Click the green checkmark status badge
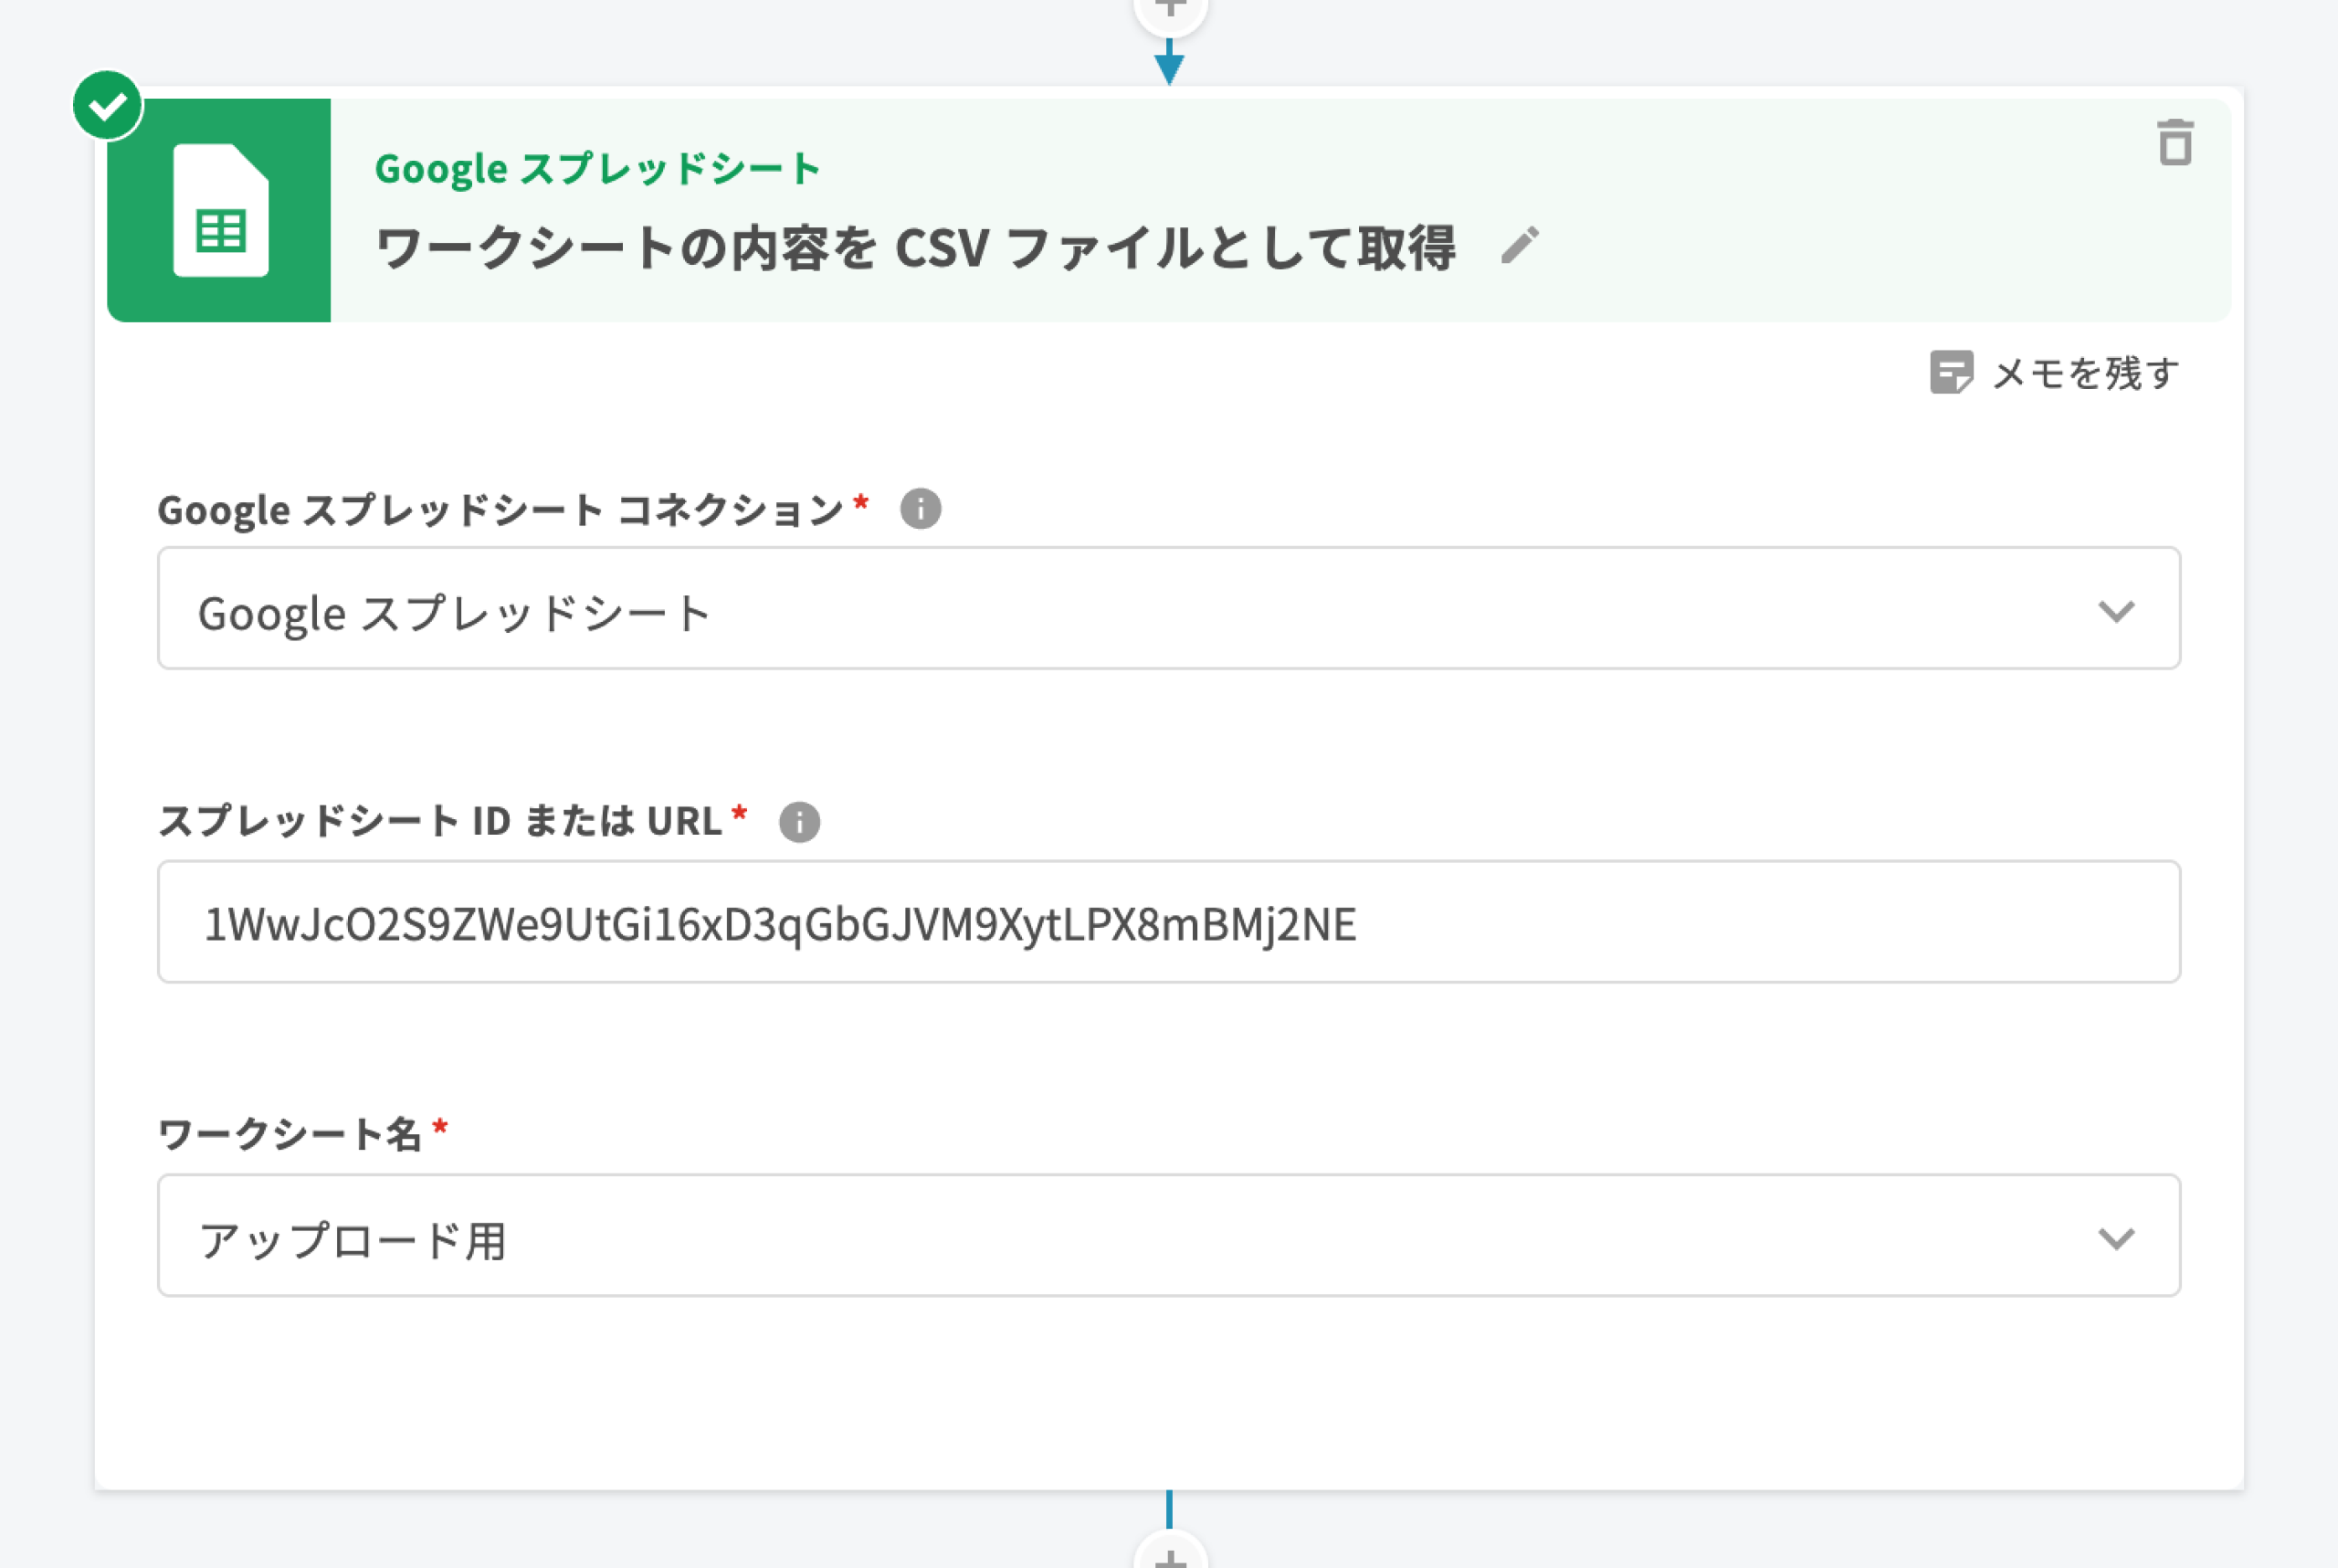This screenshot has width=2338, height=1568. coord(108,105)
